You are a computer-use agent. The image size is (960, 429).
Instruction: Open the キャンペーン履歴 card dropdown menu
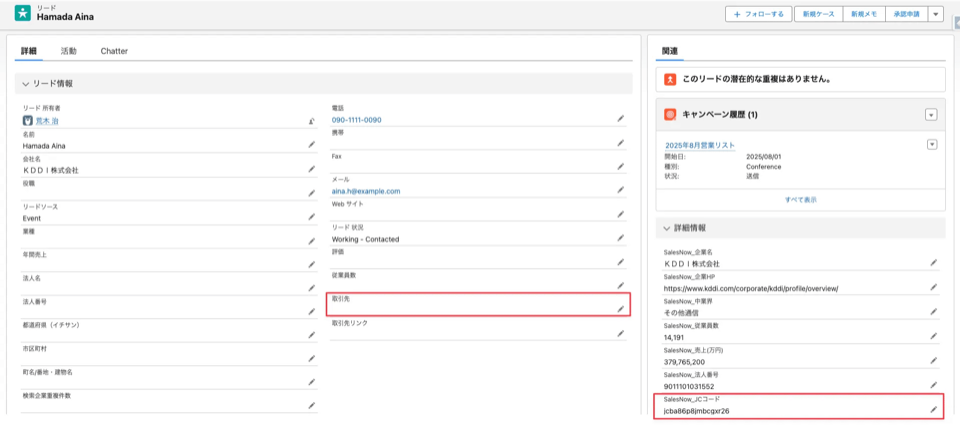pyautogui.click(x=931, y=114)
